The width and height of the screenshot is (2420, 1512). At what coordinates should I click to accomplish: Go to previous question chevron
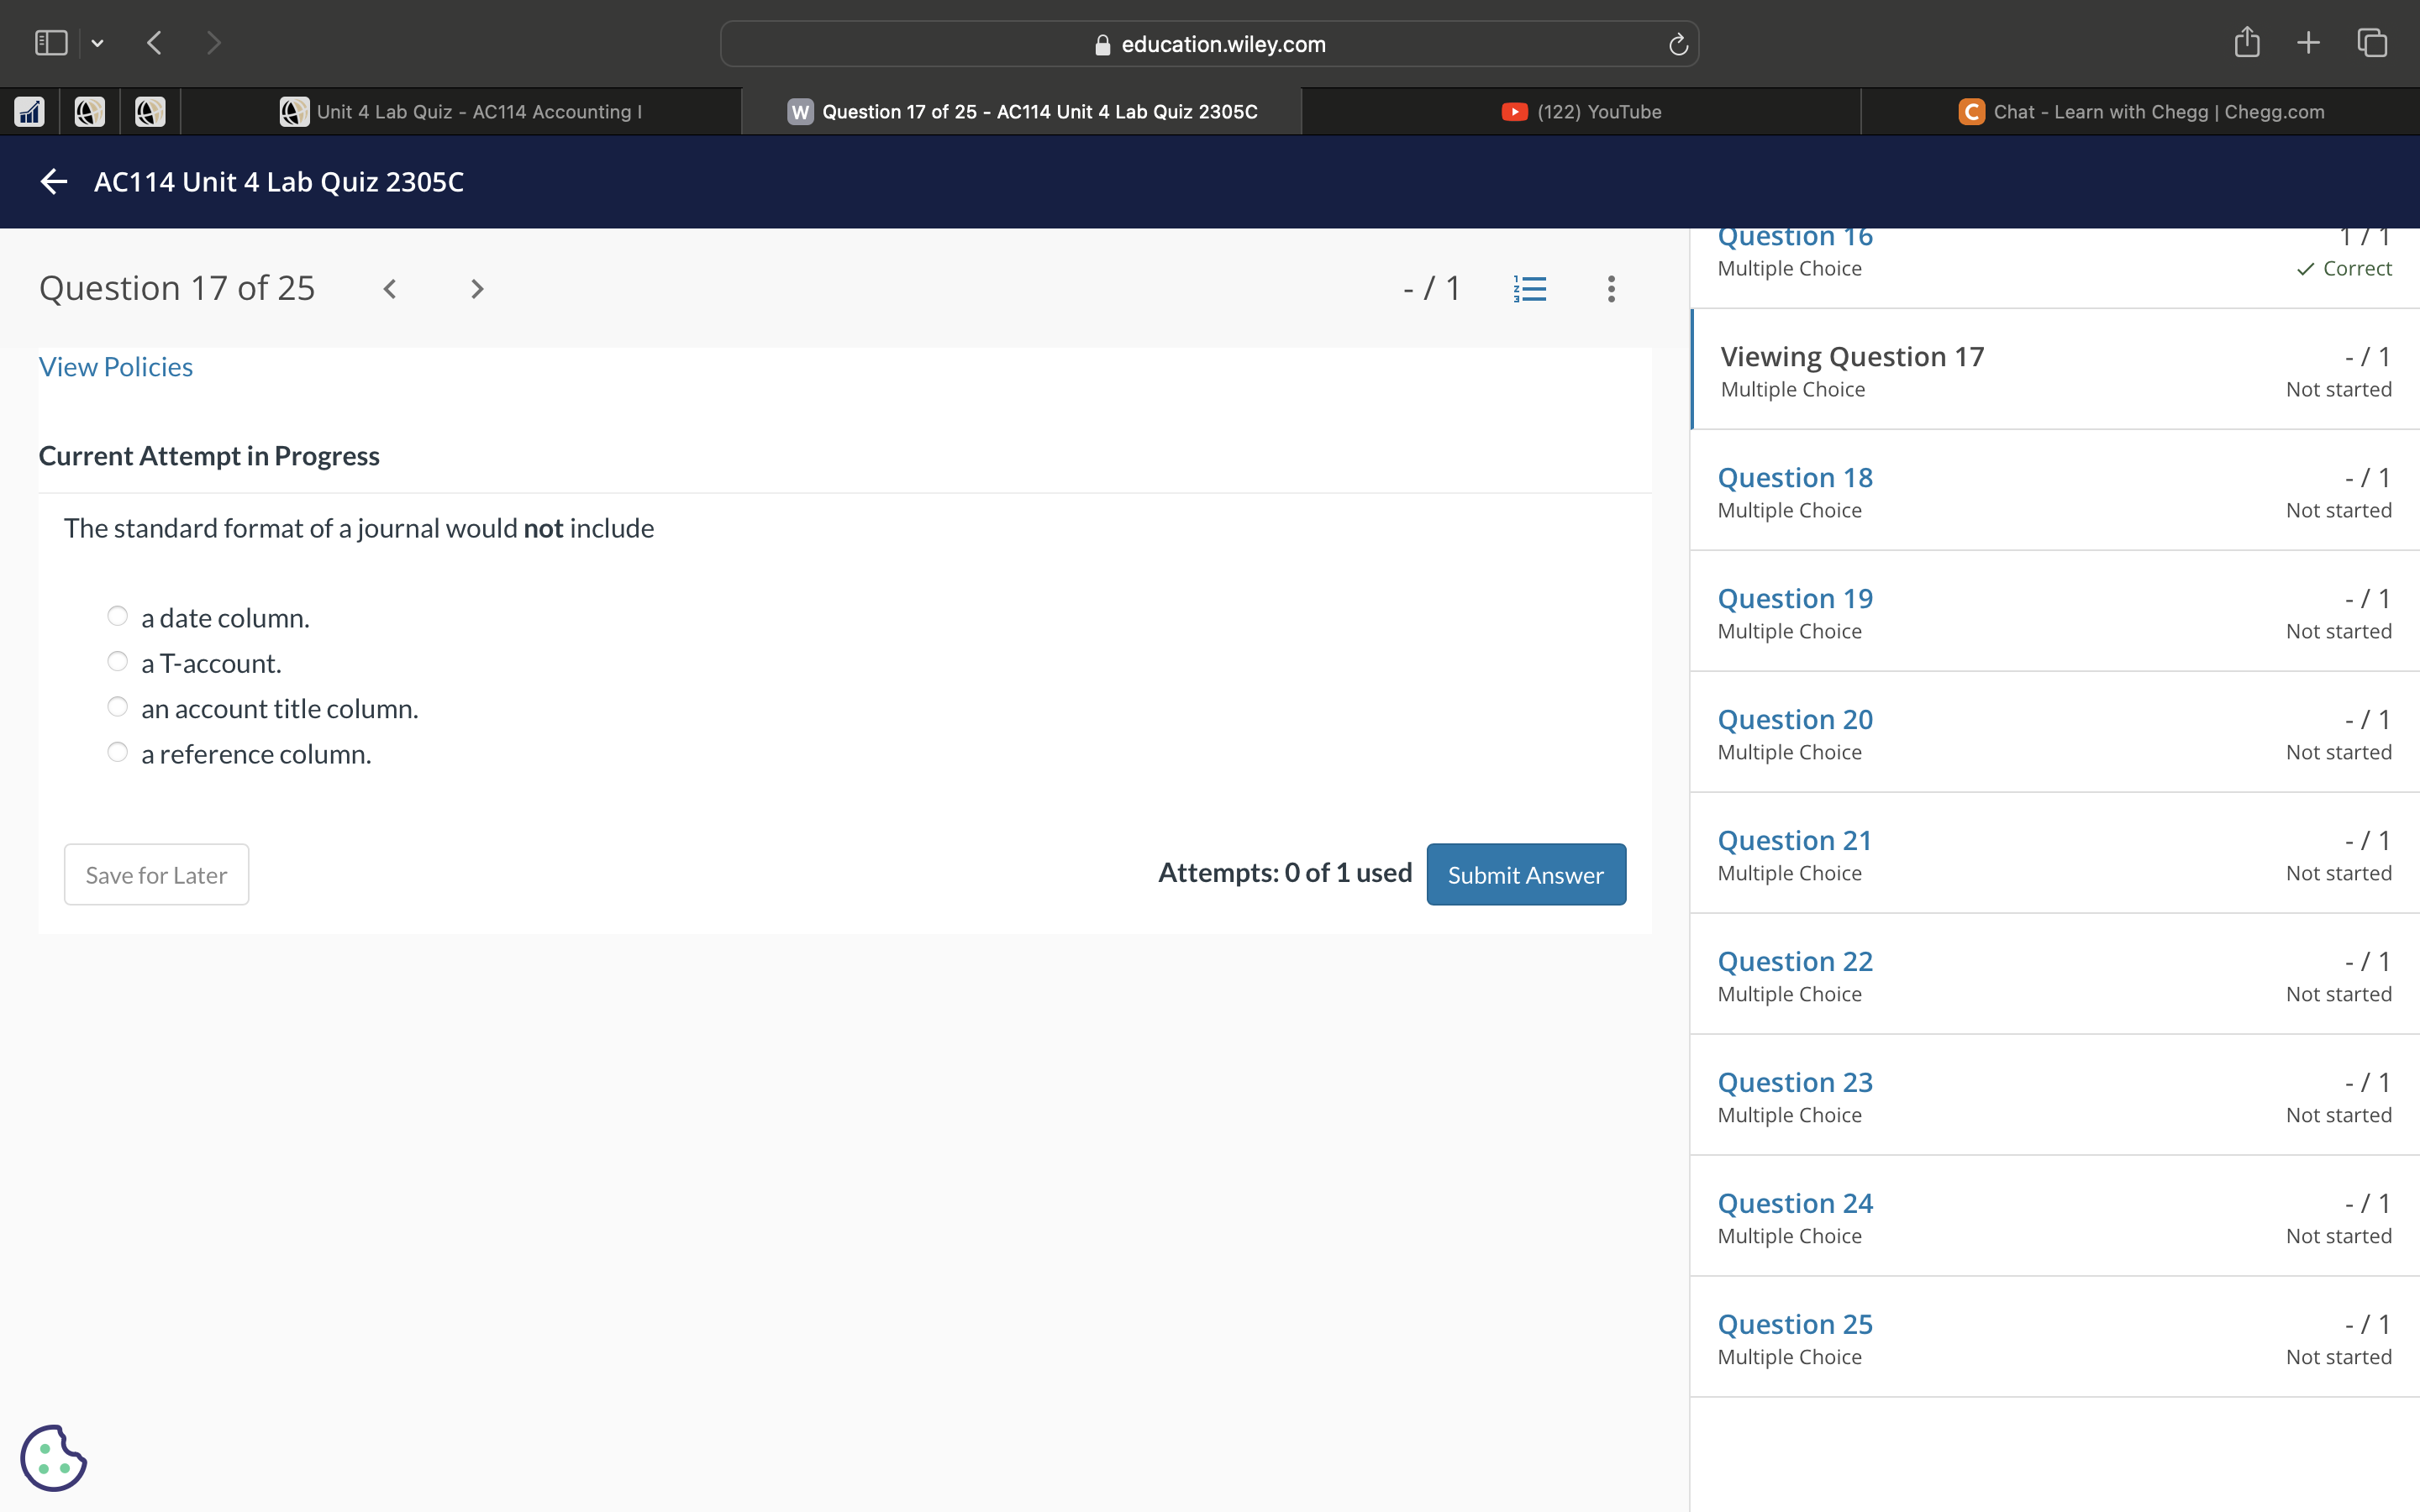click(390, 289)
